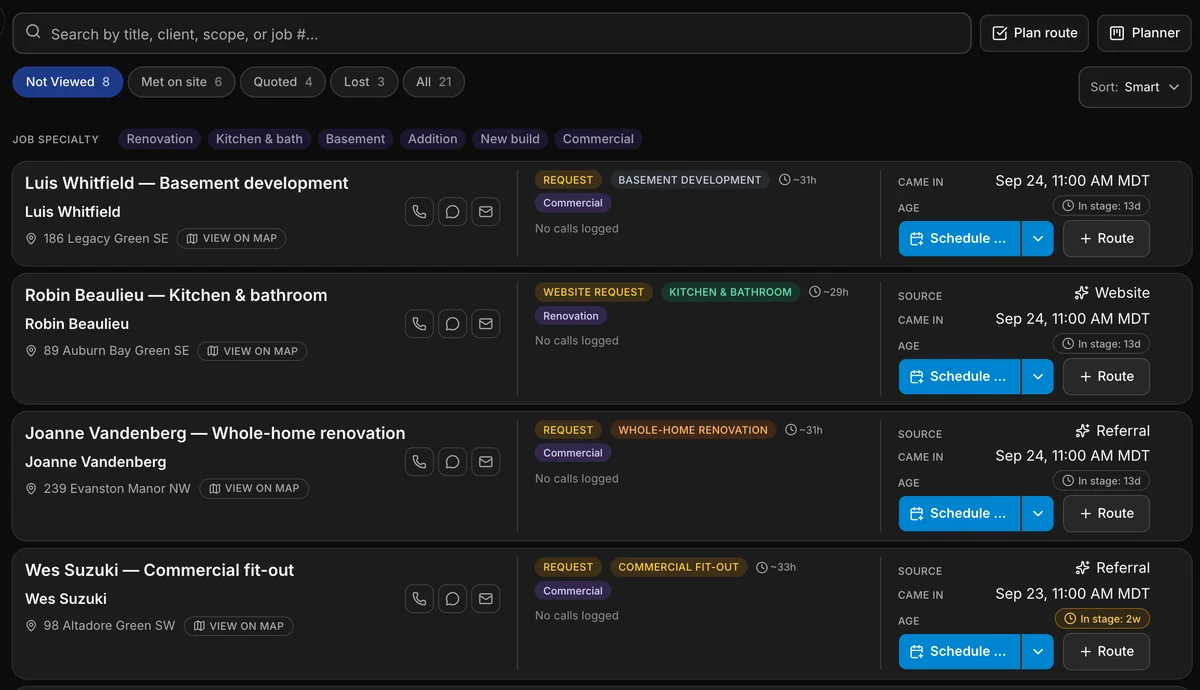Switch to the Not Viewed tab
Screen dimensions: 1200x690
tap(68, 82)
